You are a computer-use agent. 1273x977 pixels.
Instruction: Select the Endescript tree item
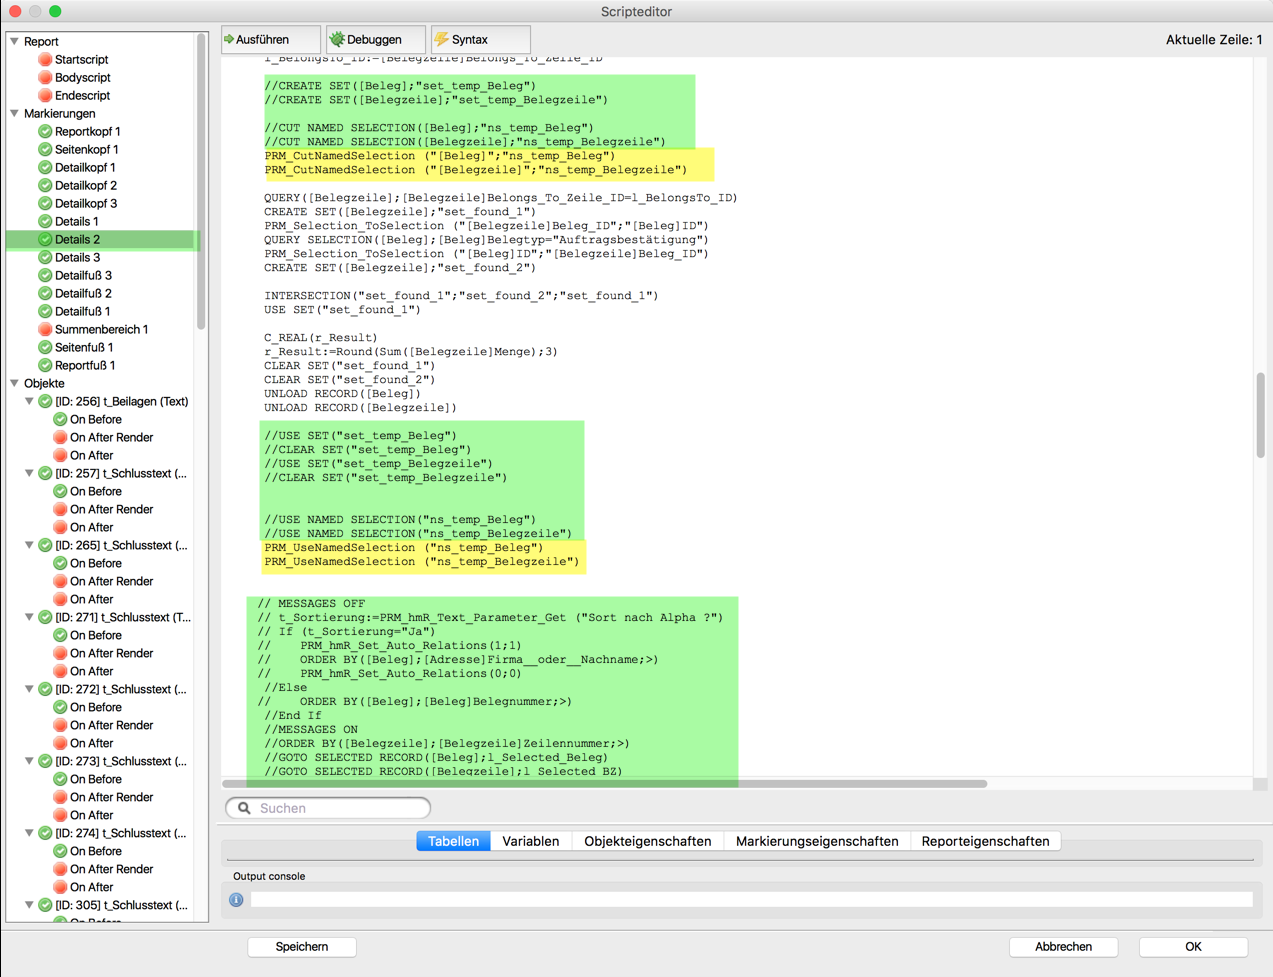click(x=82, y=96)
